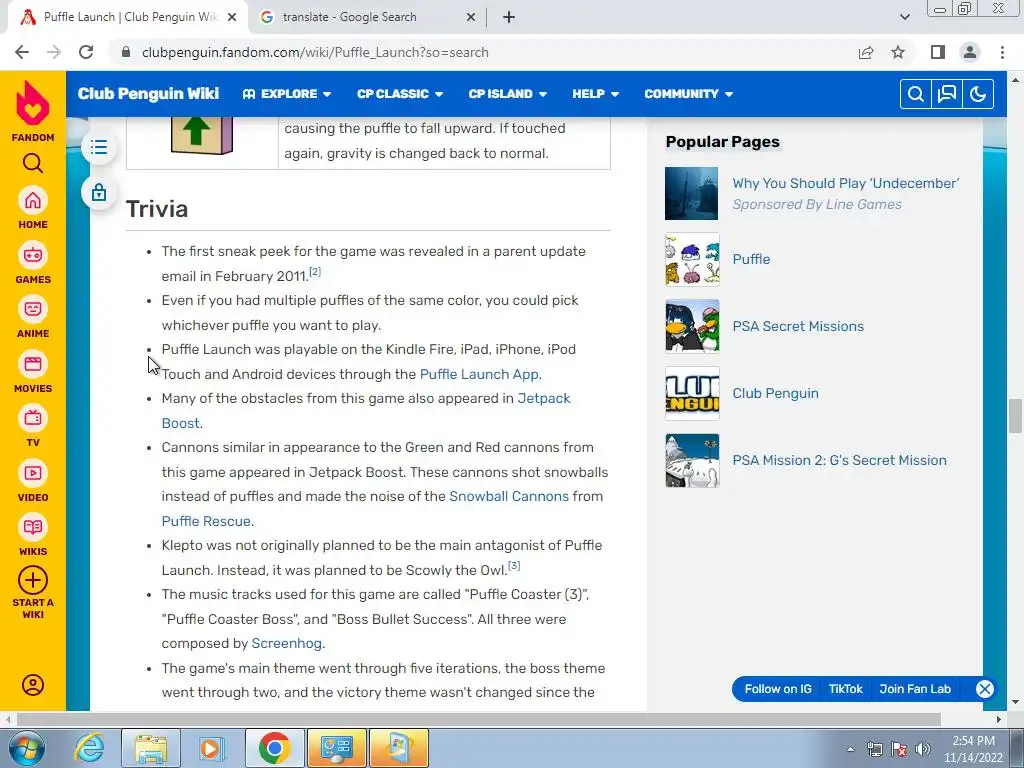Open Puffle popular page link
This screenshot has height=768, width=1024.
point(751,259)
